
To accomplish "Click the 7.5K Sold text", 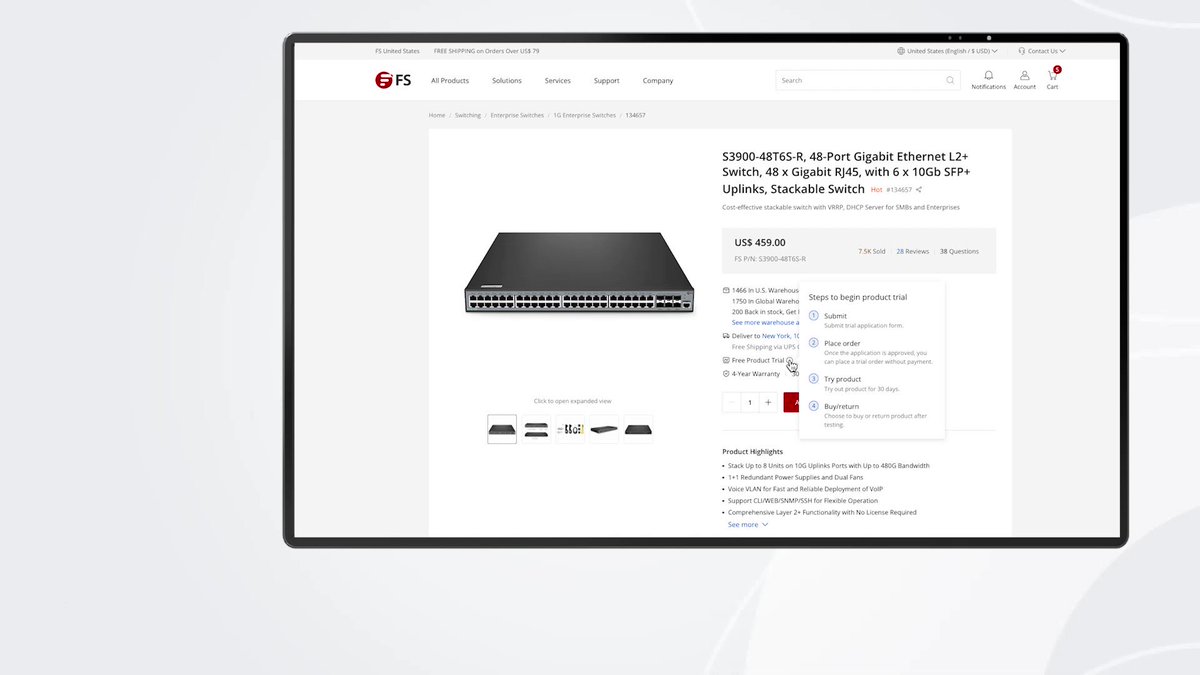I will 872,251.
